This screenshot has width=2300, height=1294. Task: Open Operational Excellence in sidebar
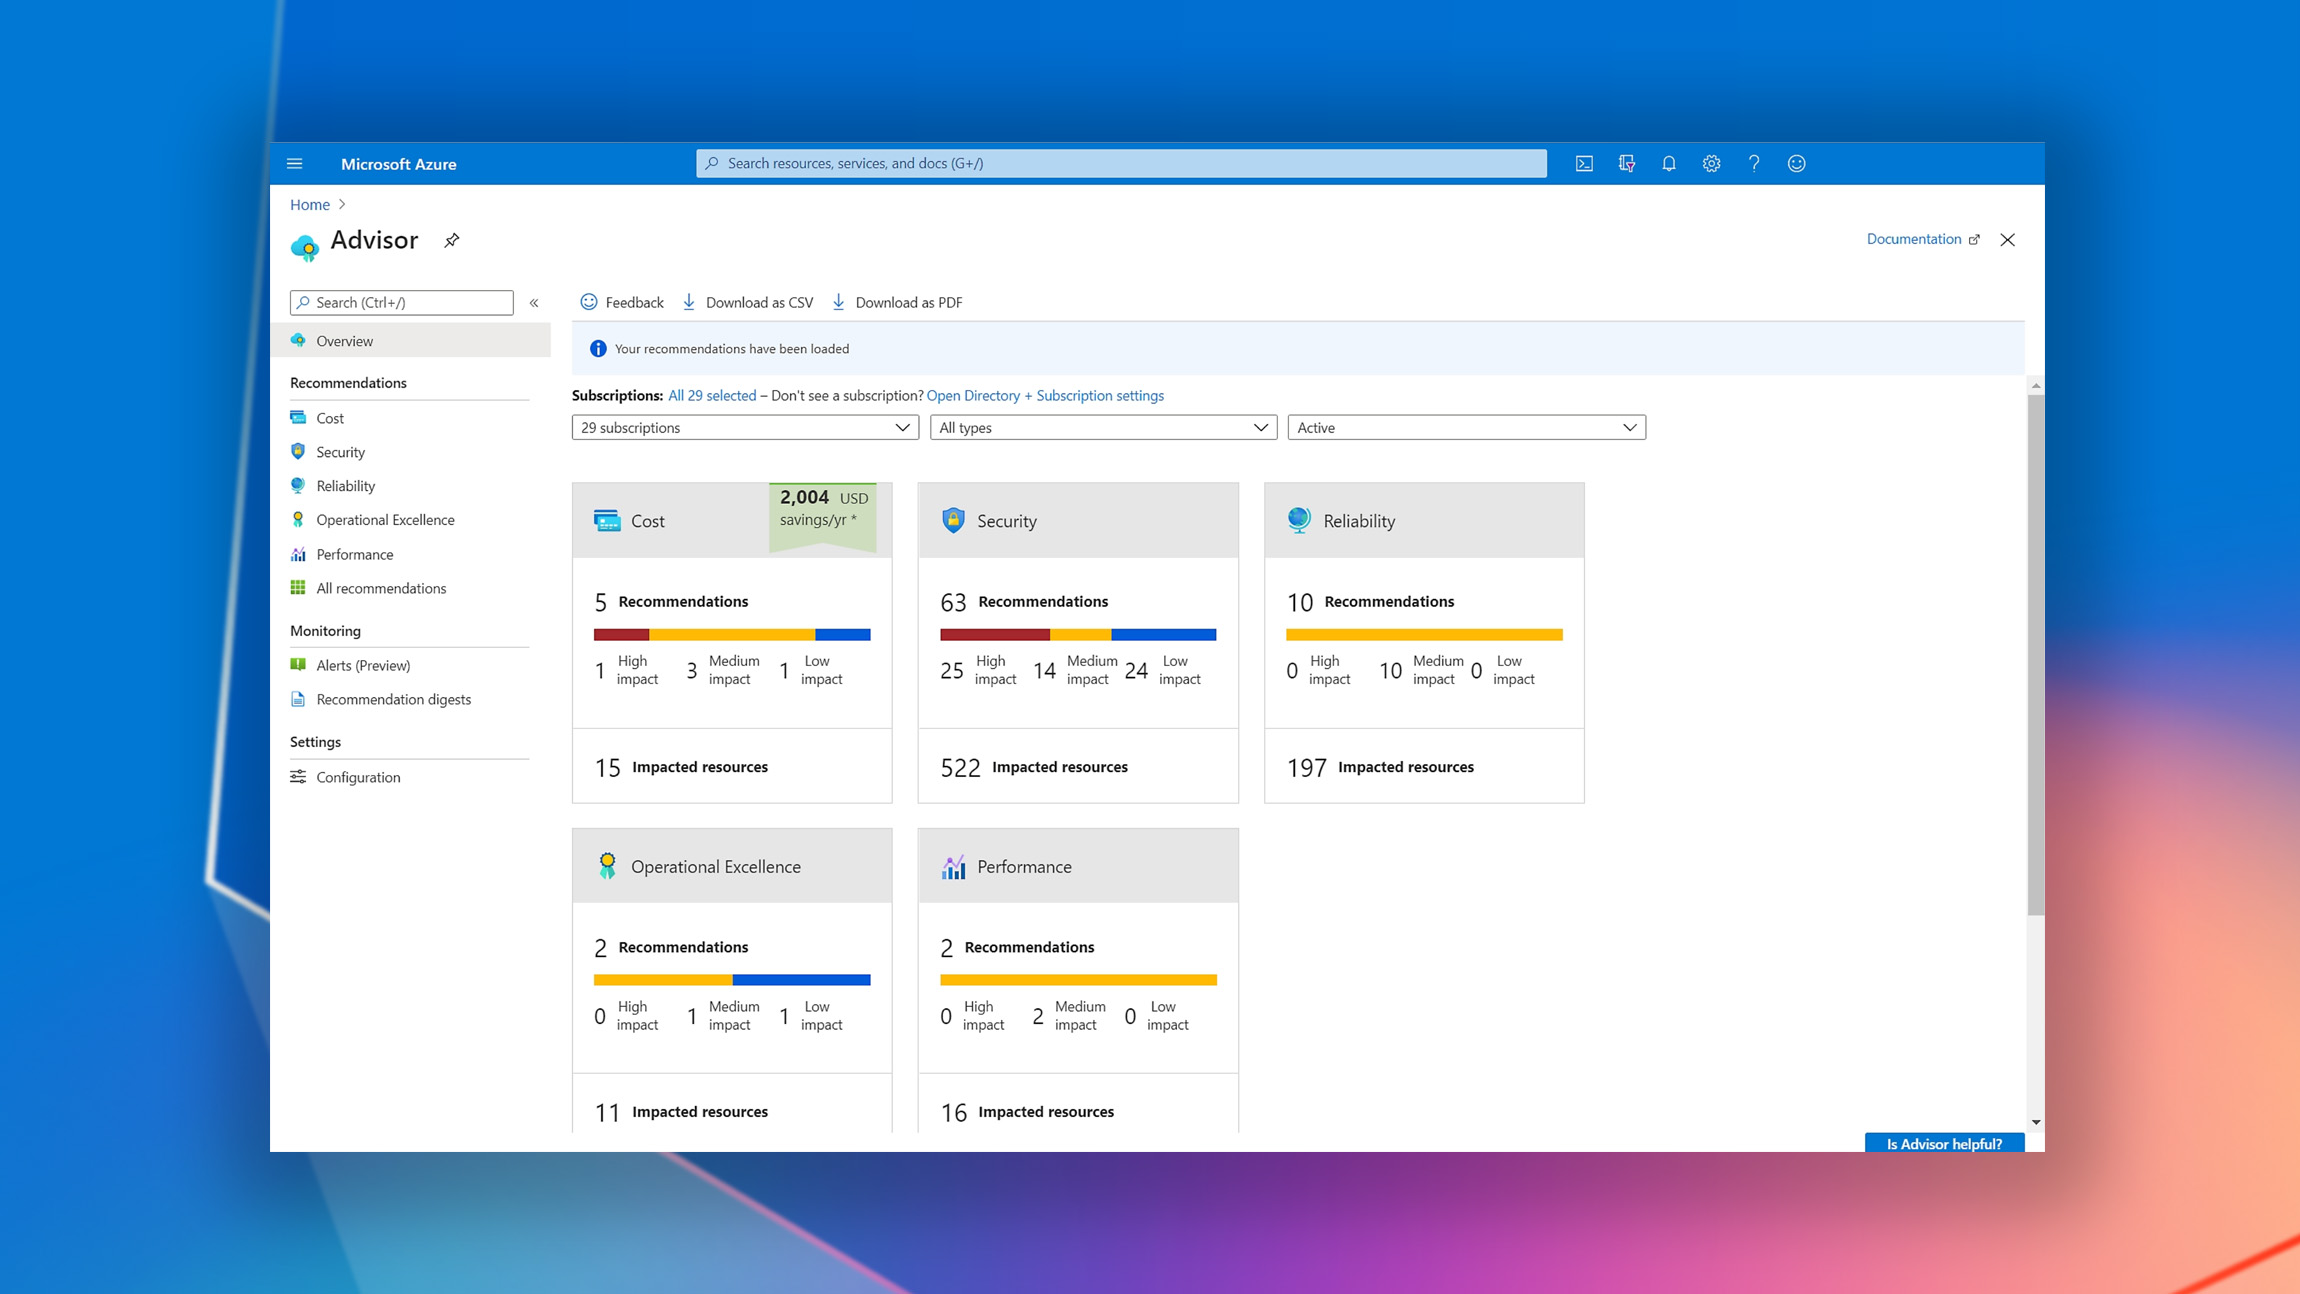coord(385,520)
